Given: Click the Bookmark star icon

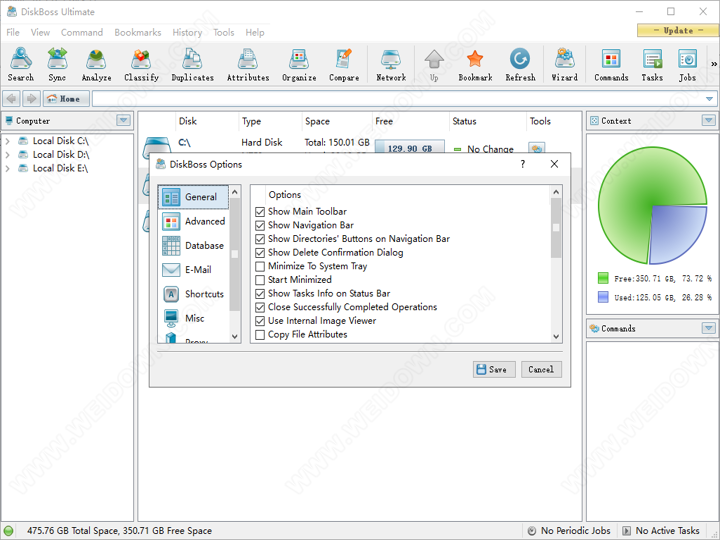Looking at the screenshot, I should [x=475, y=64].
